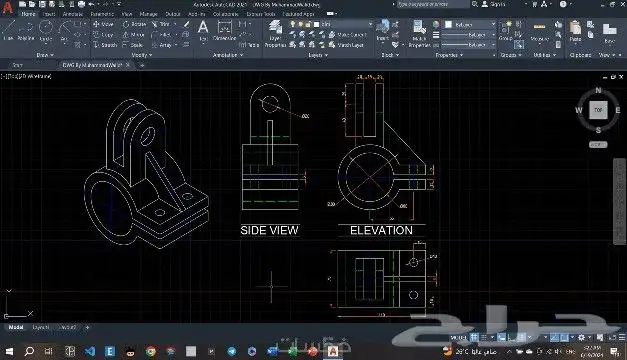Open object color ByLayer swatch dropdown

[x=469, y=24]
